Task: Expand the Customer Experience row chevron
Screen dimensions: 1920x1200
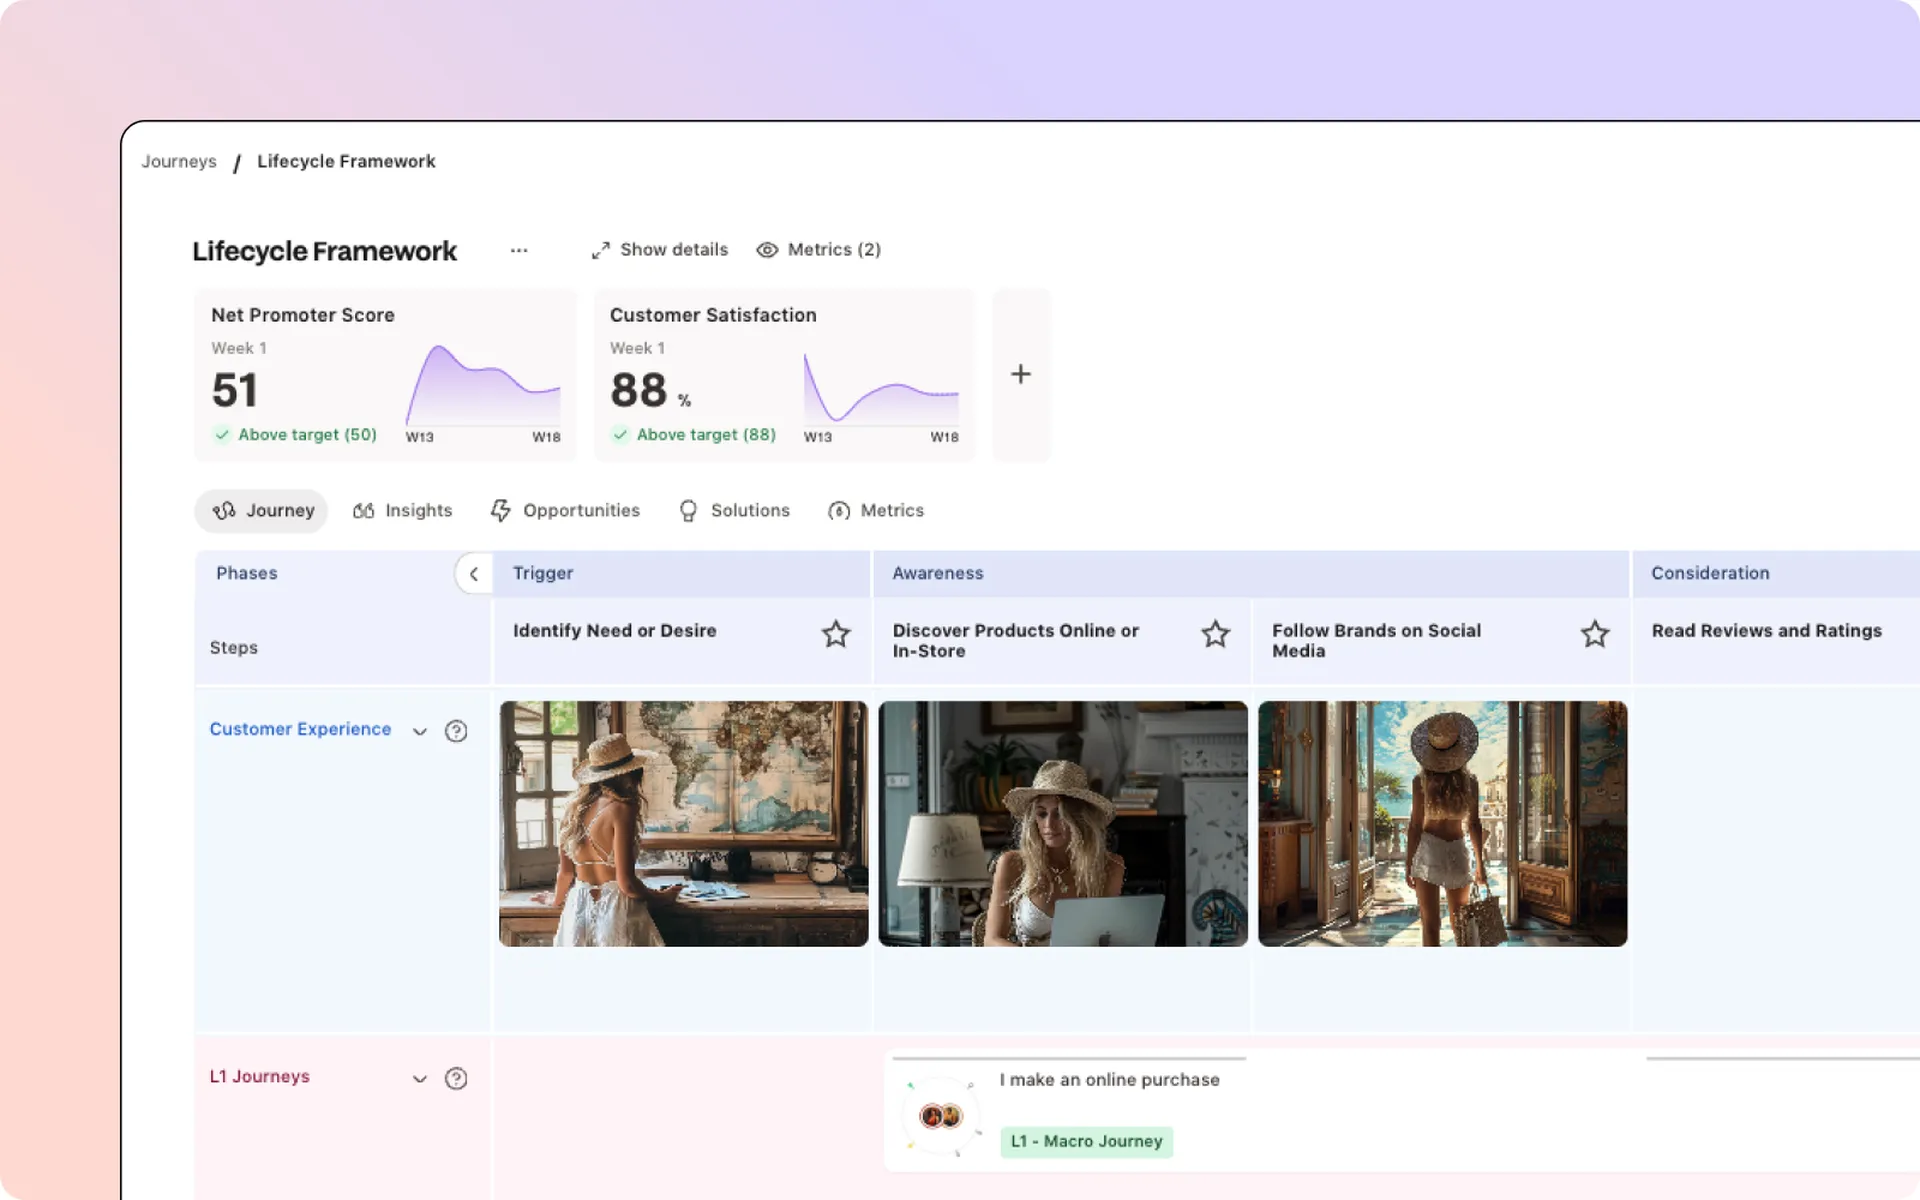Action: tap(420, 731)
